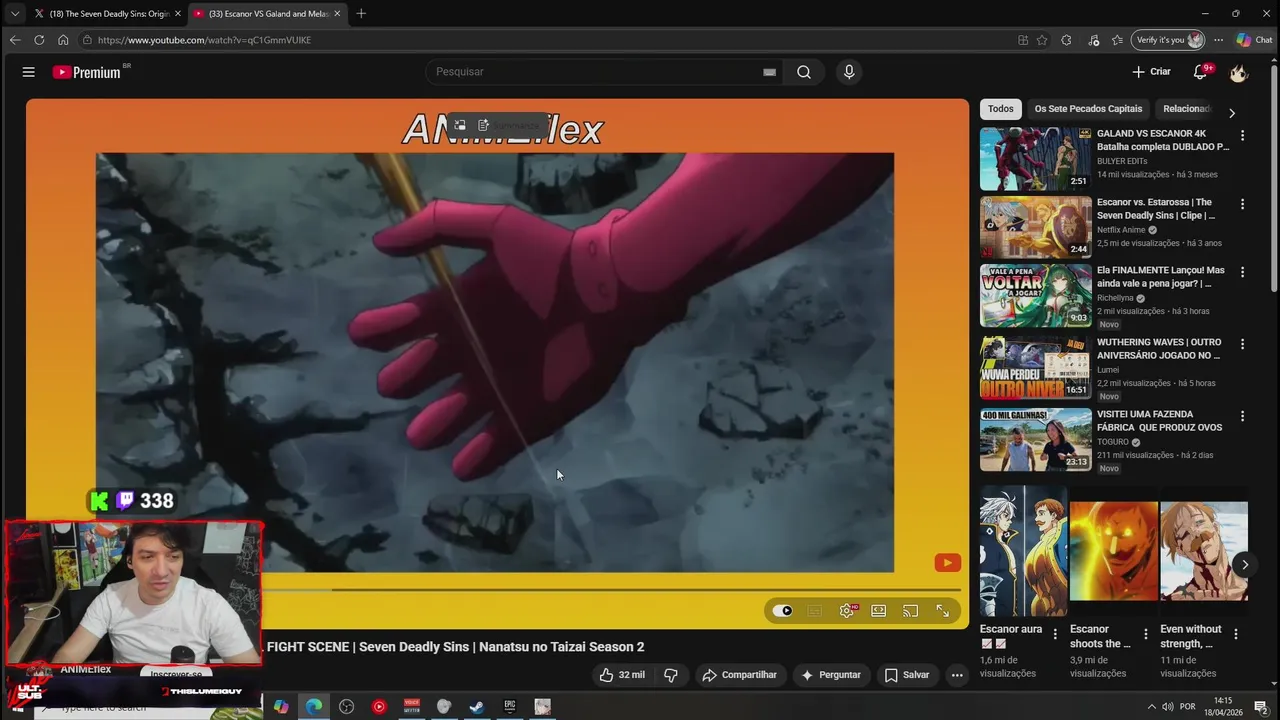Save video with Salvar button
Image resolution: width=1280 pixels, height=720 pixels.
click(x=907, y=675)
